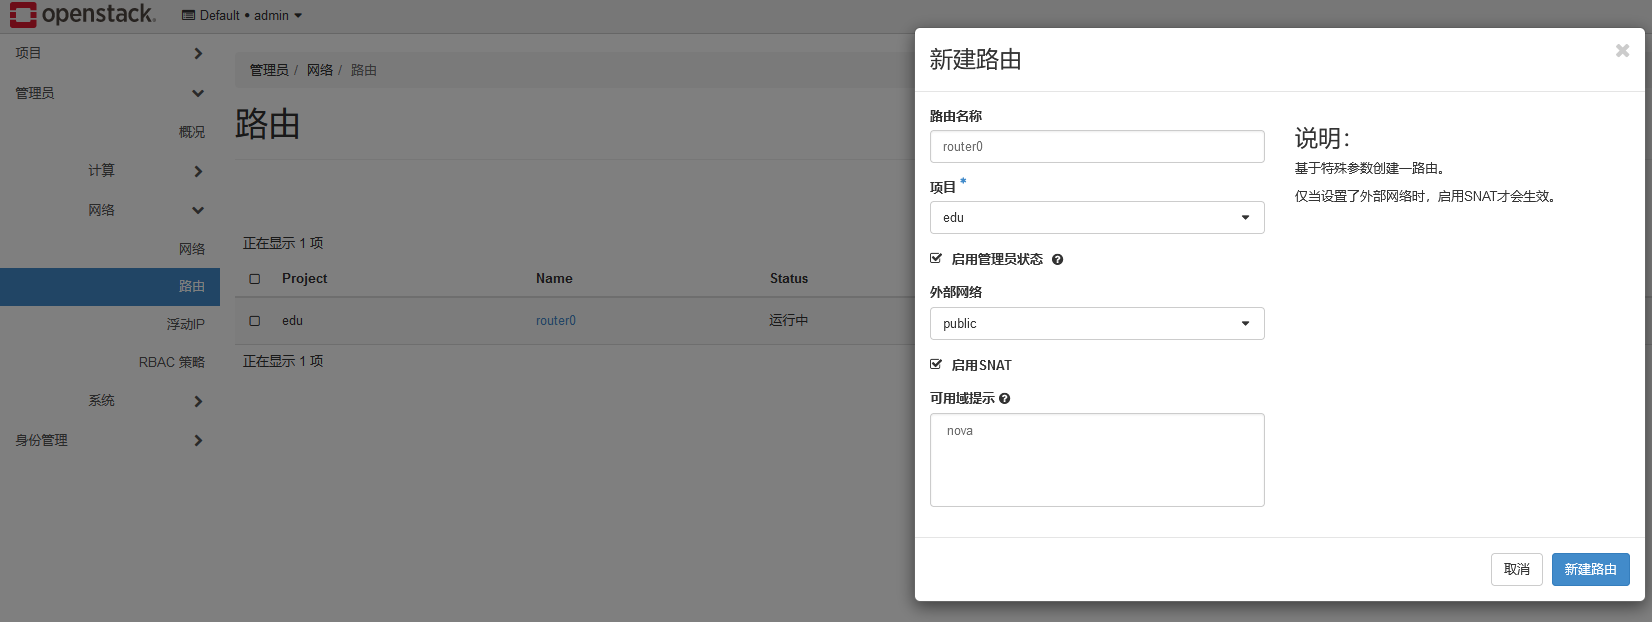Toggle the 启用管理员状态 checkbox
The image size is (1652, 622).
[936, 259]
